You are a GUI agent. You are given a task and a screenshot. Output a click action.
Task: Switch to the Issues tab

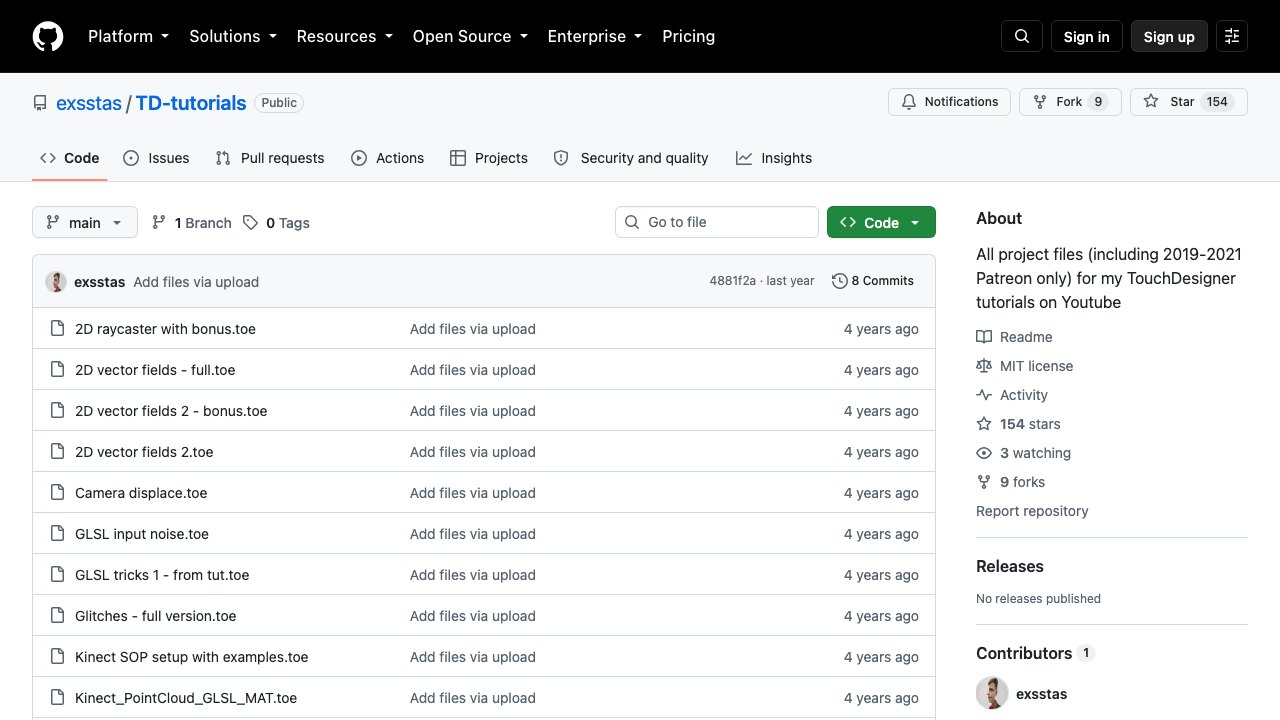point(156,158)
